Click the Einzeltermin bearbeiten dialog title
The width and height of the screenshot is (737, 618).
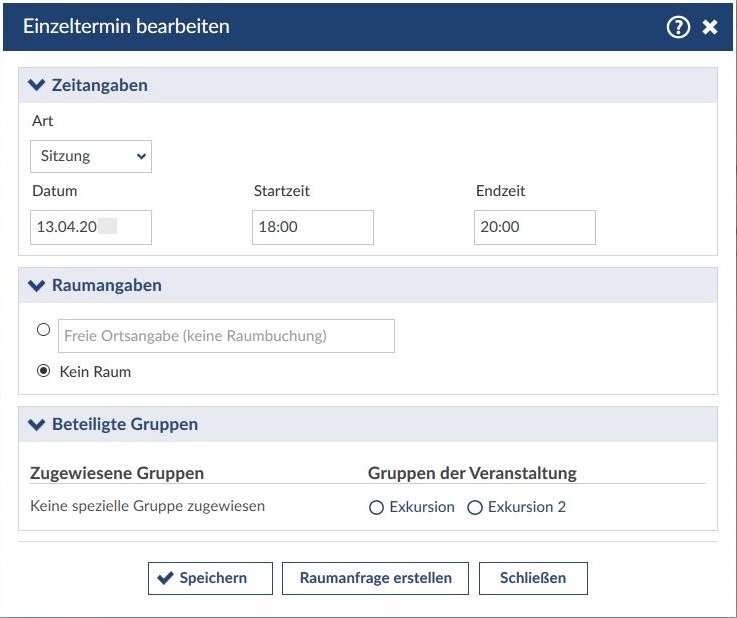point(126,27)
